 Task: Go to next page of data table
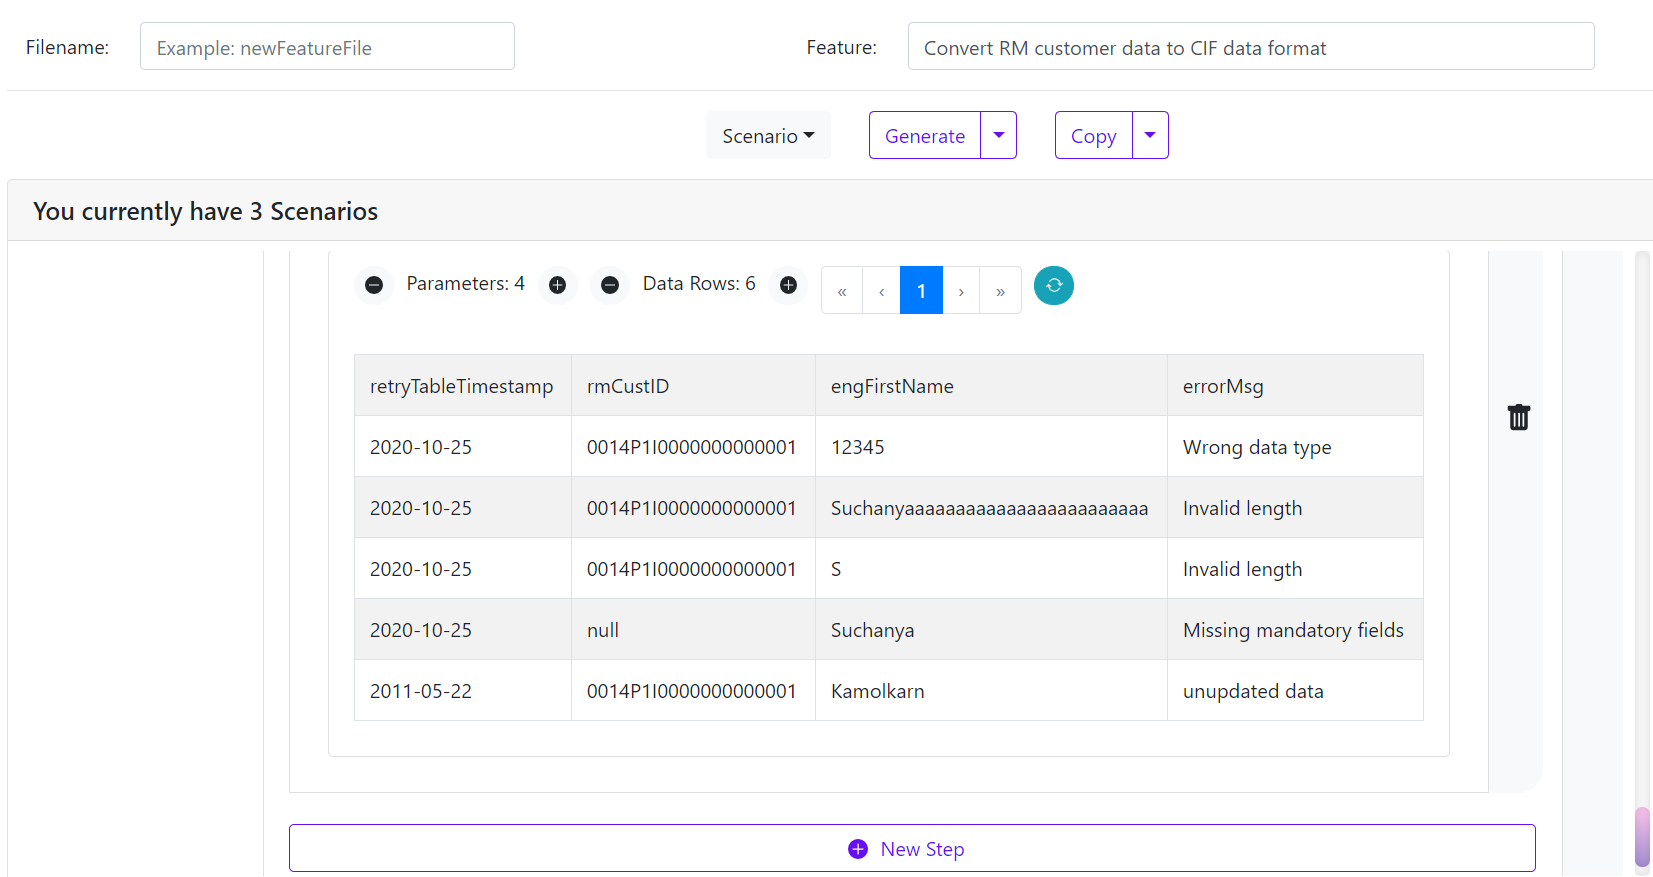(961, 291)
